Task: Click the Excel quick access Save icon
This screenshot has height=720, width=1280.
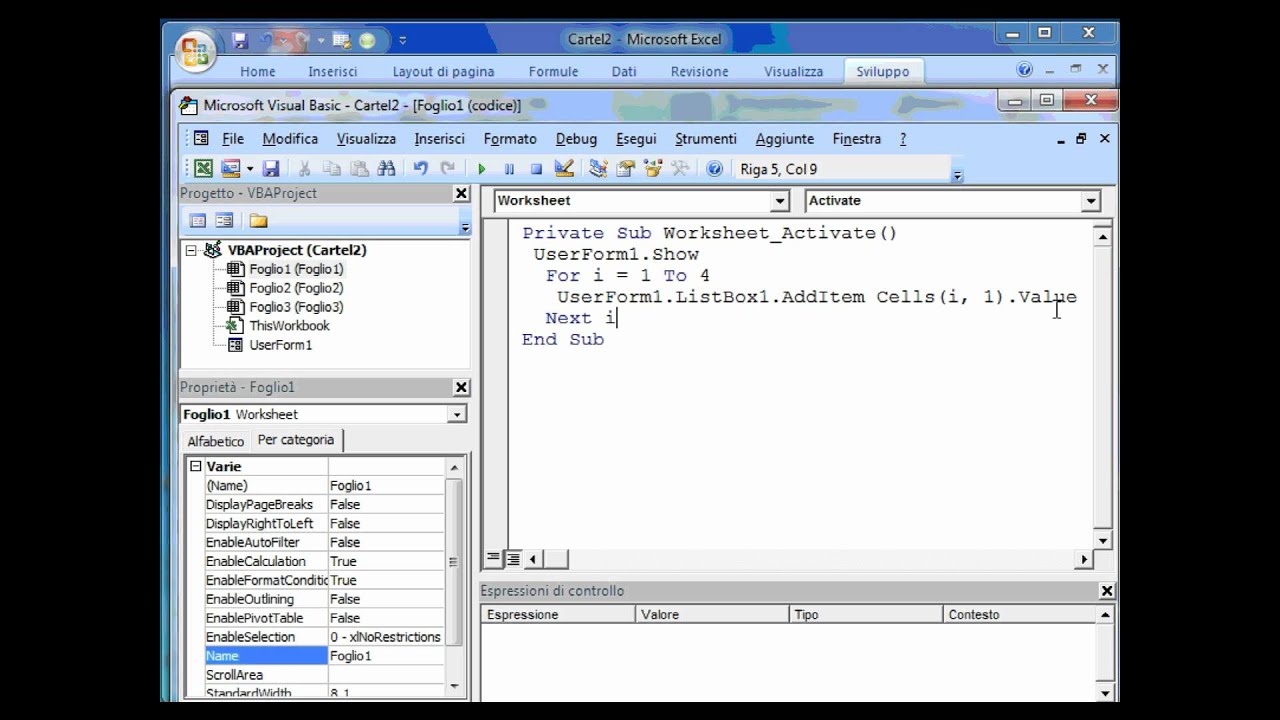Action: point(240,41)
